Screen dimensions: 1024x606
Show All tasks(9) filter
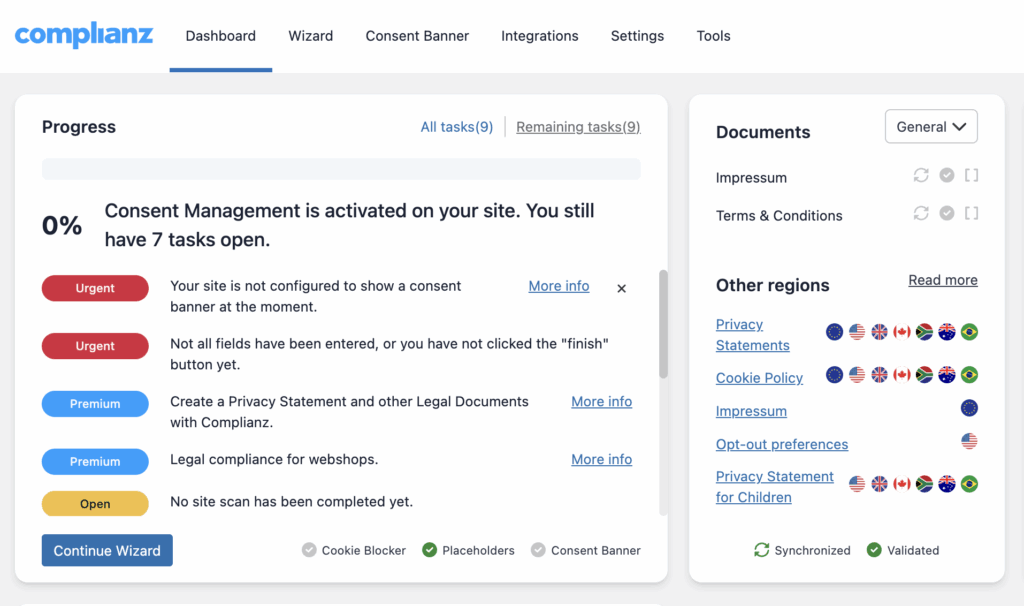click(x=456, y=127)
